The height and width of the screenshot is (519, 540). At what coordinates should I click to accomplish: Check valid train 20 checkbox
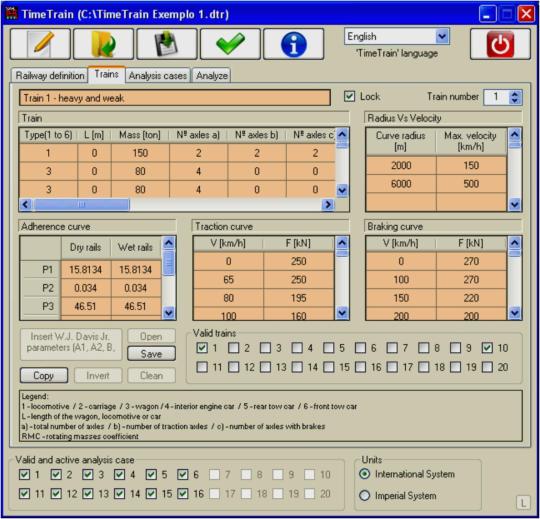pyautogui.click(x=487, y=367)
